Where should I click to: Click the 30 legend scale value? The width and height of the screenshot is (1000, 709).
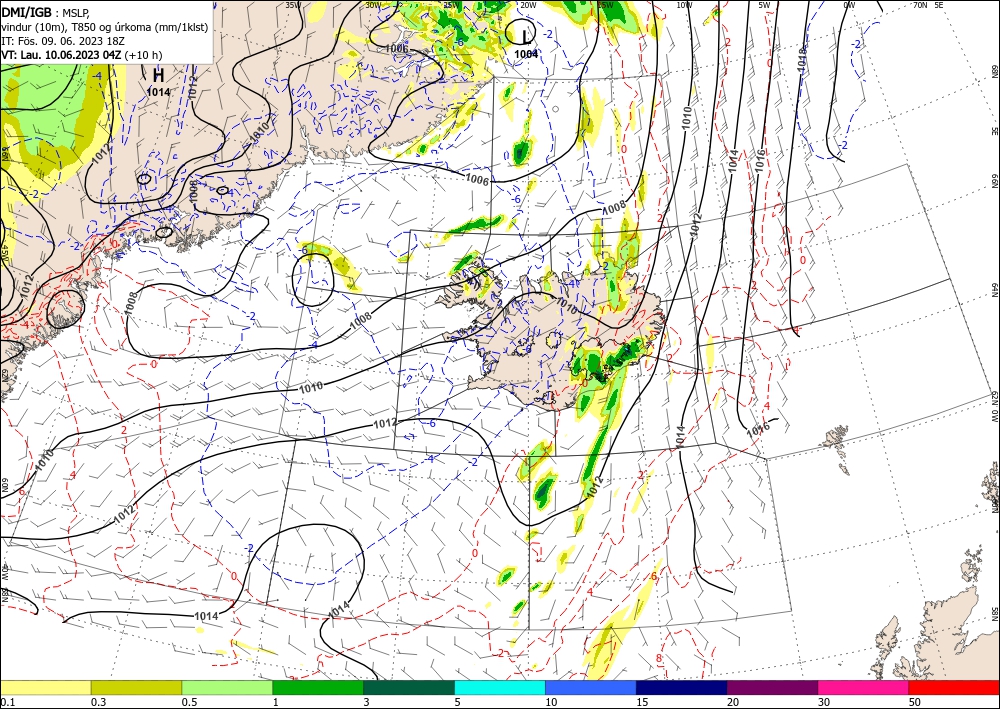click(x=824, y=702)
